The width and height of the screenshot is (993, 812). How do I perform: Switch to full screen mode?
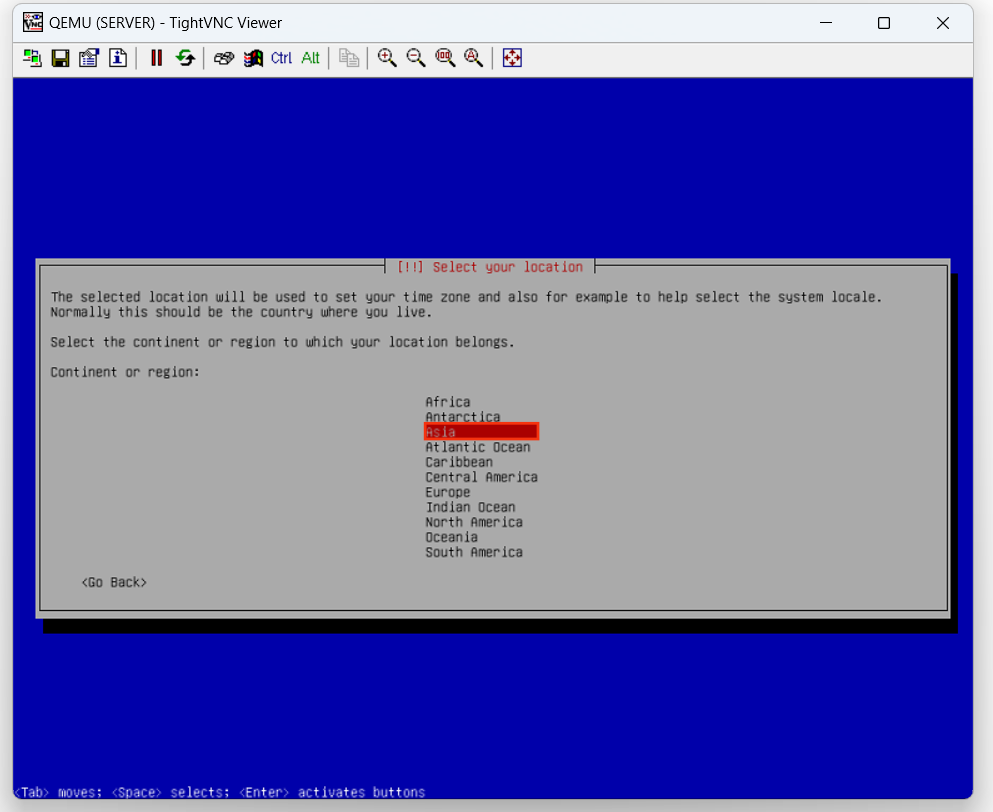[x=512, y=58]
